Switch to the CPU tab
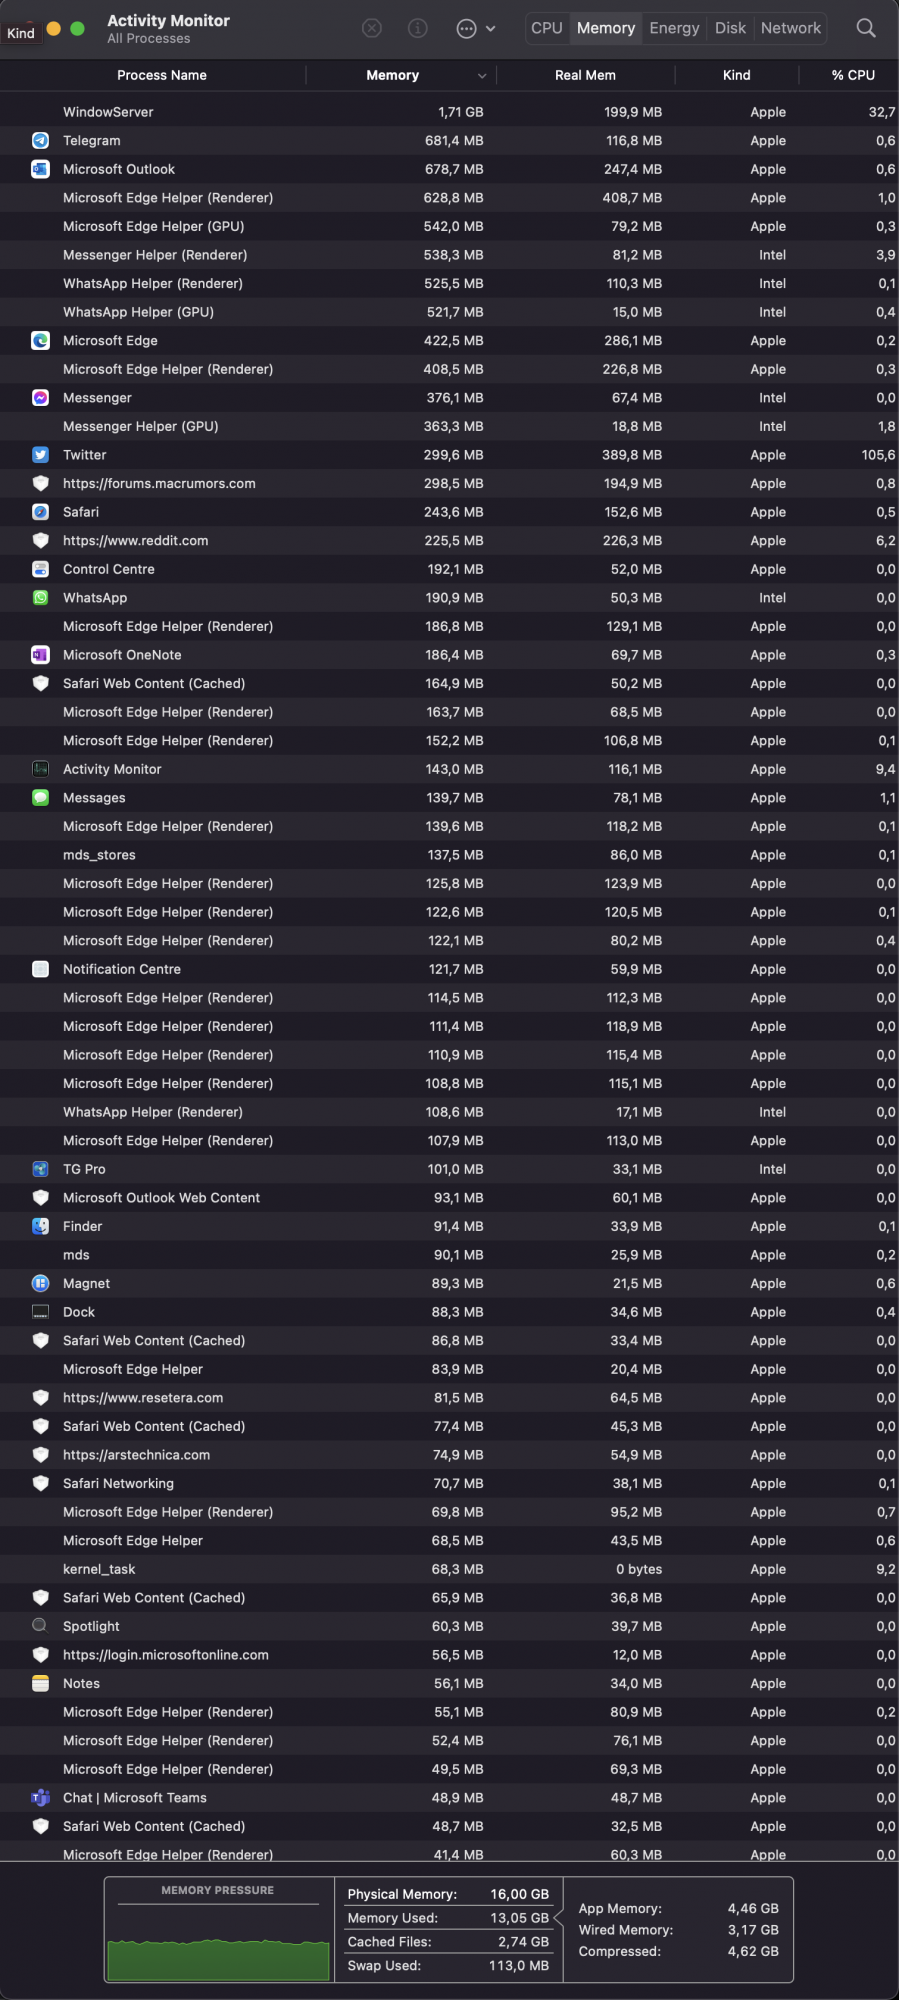Viewport: 899px width, 2000px height. tap(547, 28)
